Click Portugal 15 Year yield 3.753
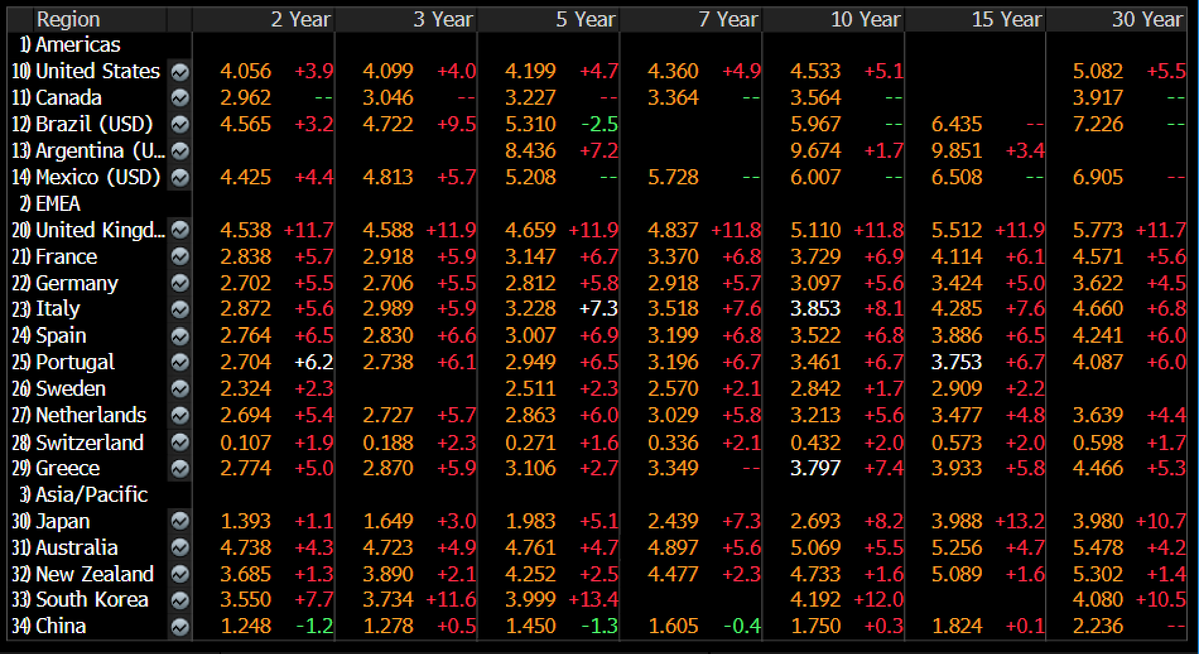 957,363
